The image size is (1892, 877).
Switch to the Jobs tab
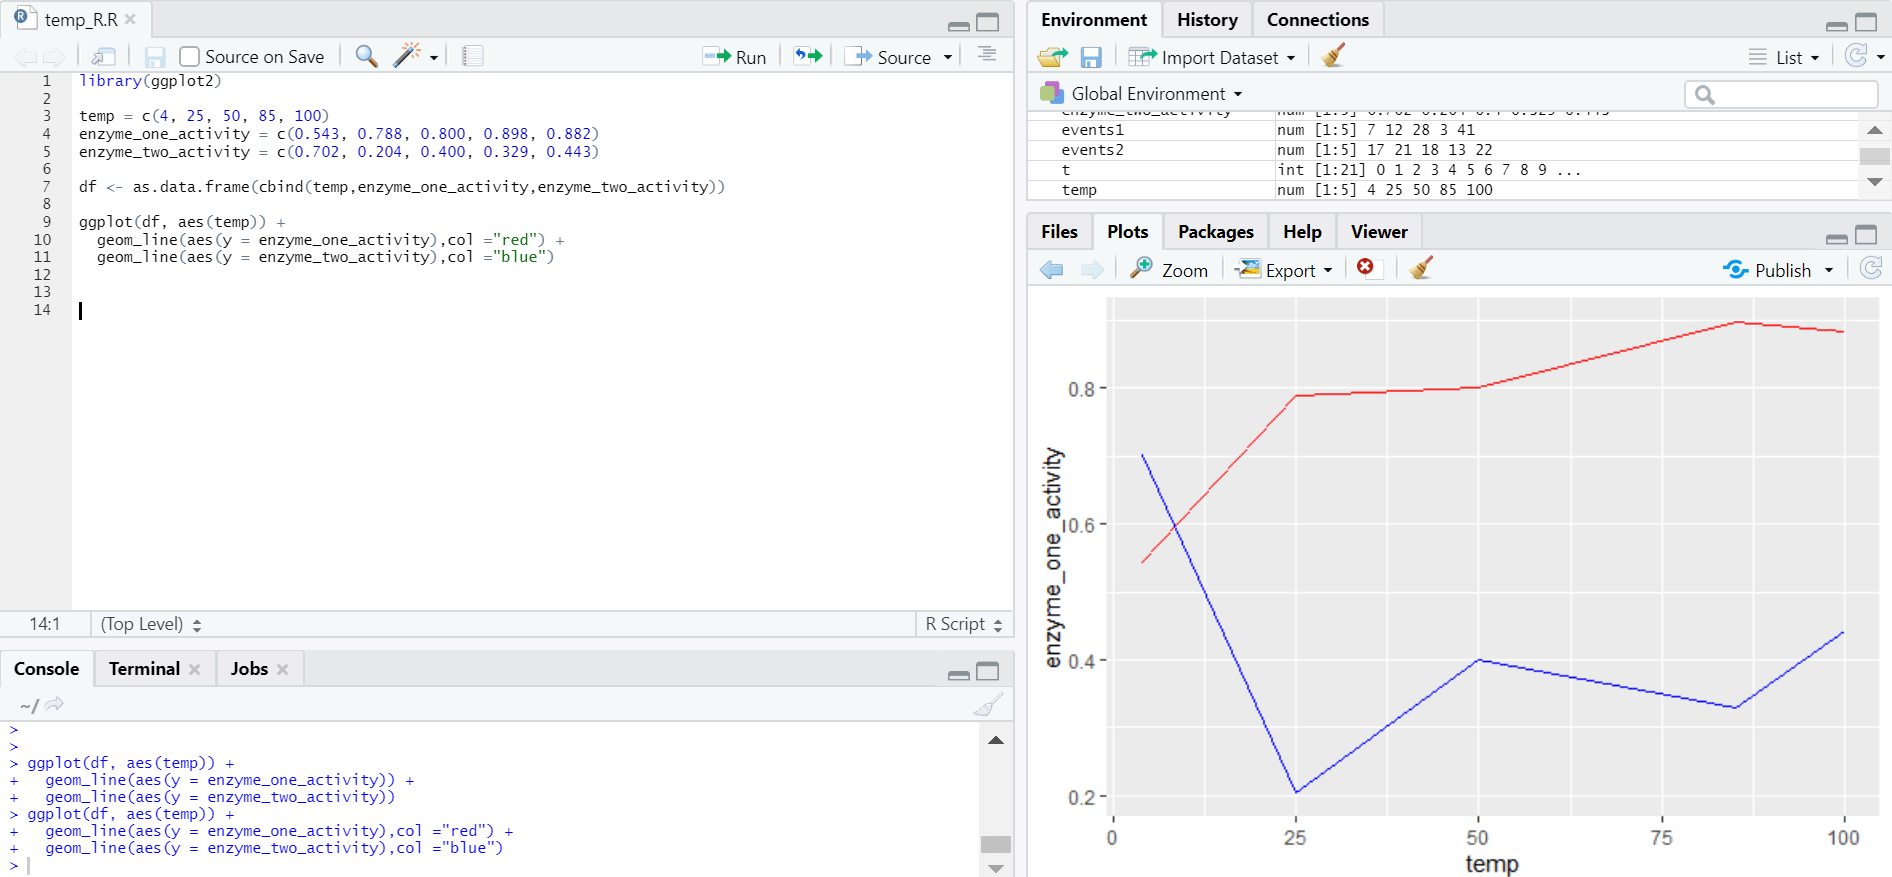(x=249, y=669)
